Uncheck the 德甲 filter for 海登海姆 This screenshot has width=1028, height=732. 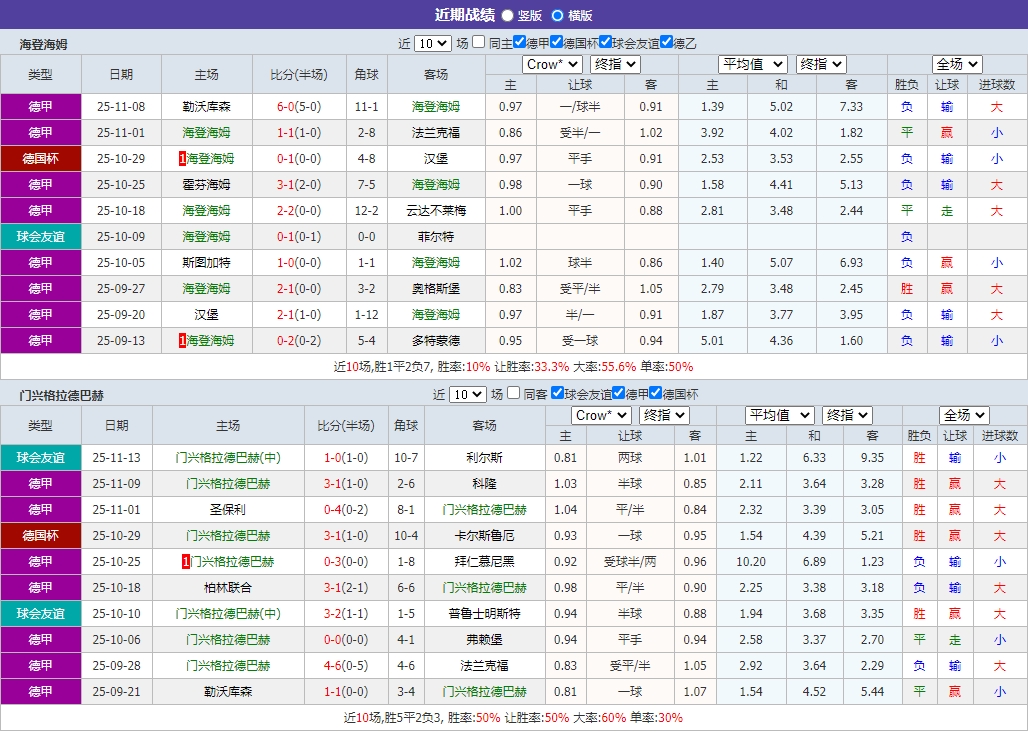(519, 43)
